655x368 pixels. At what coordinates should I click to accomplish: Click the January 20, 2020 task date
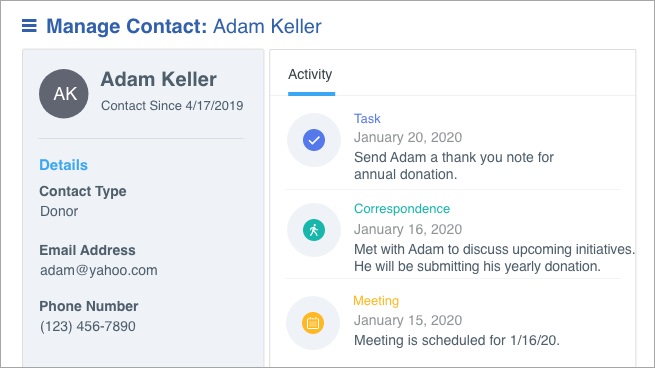408,137
